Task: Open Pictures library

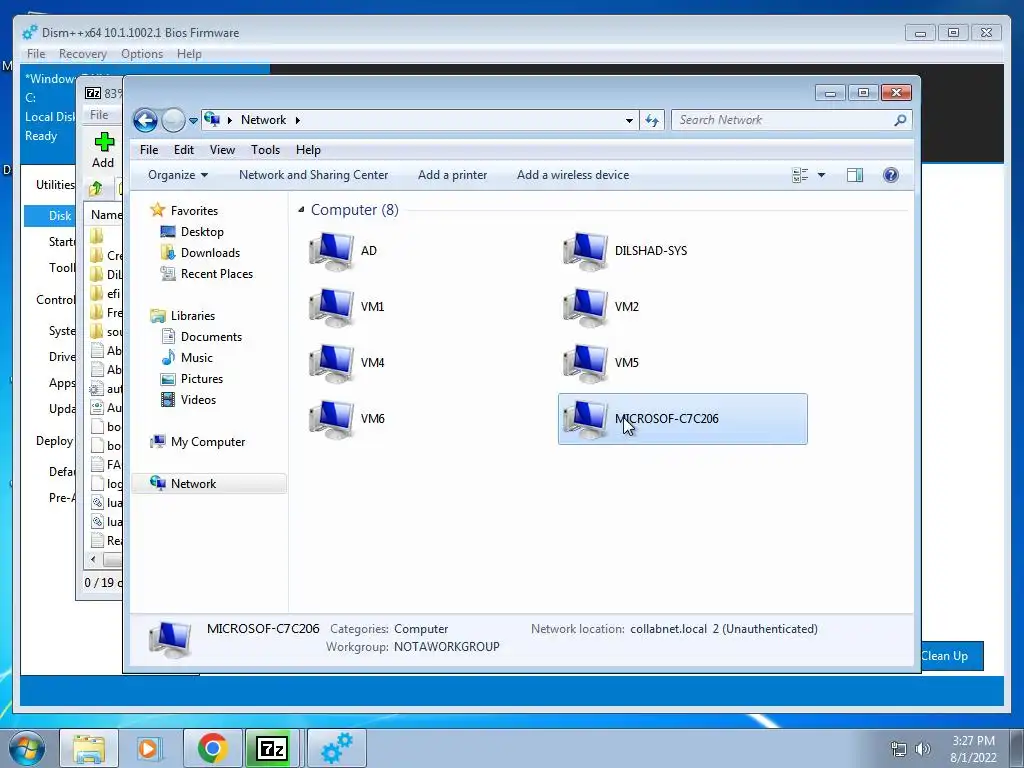Action: tap(202, 379)
